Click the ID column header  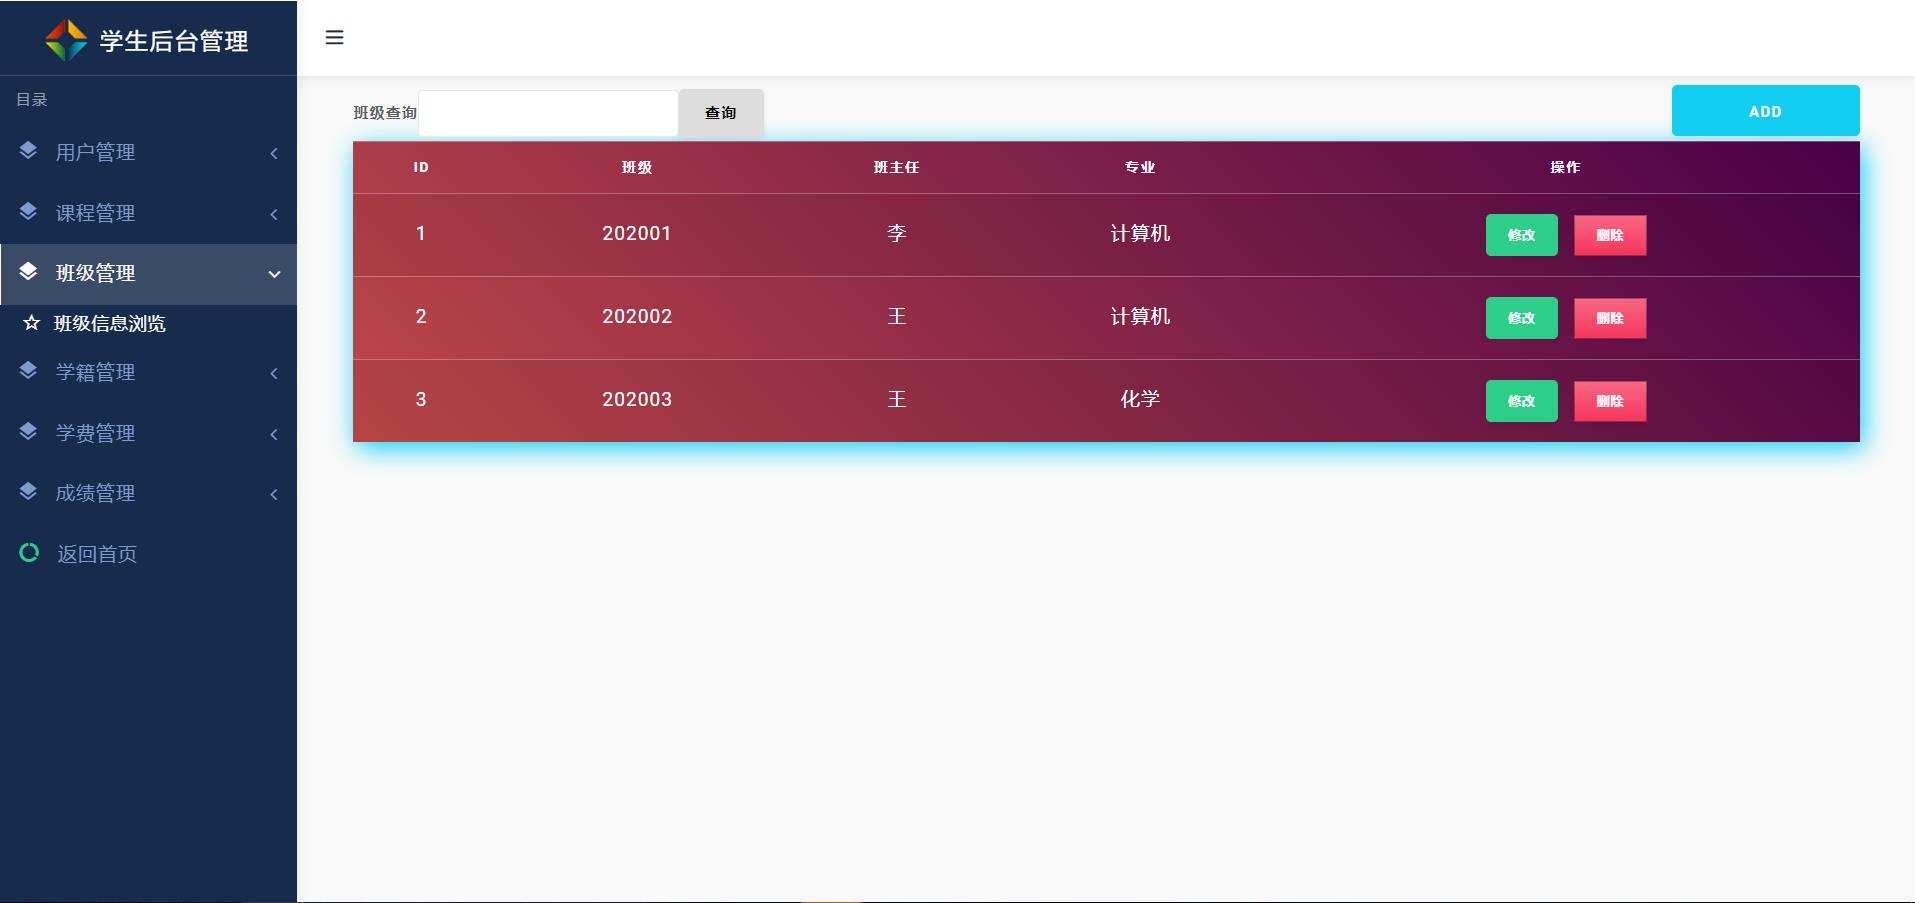point(421,167)
